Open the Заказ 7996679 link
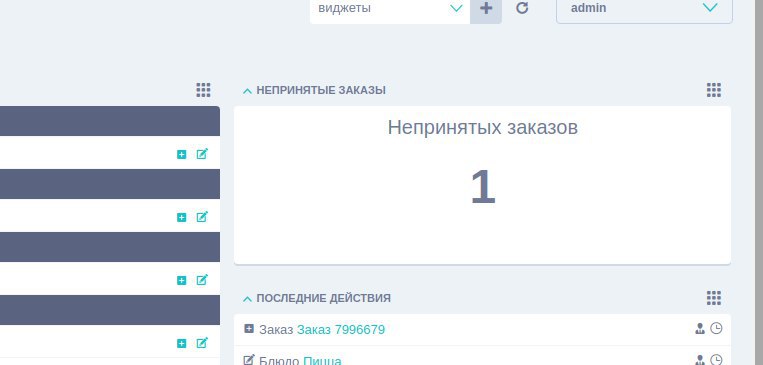The image size is (763, 365). click(x=341, y=330)
